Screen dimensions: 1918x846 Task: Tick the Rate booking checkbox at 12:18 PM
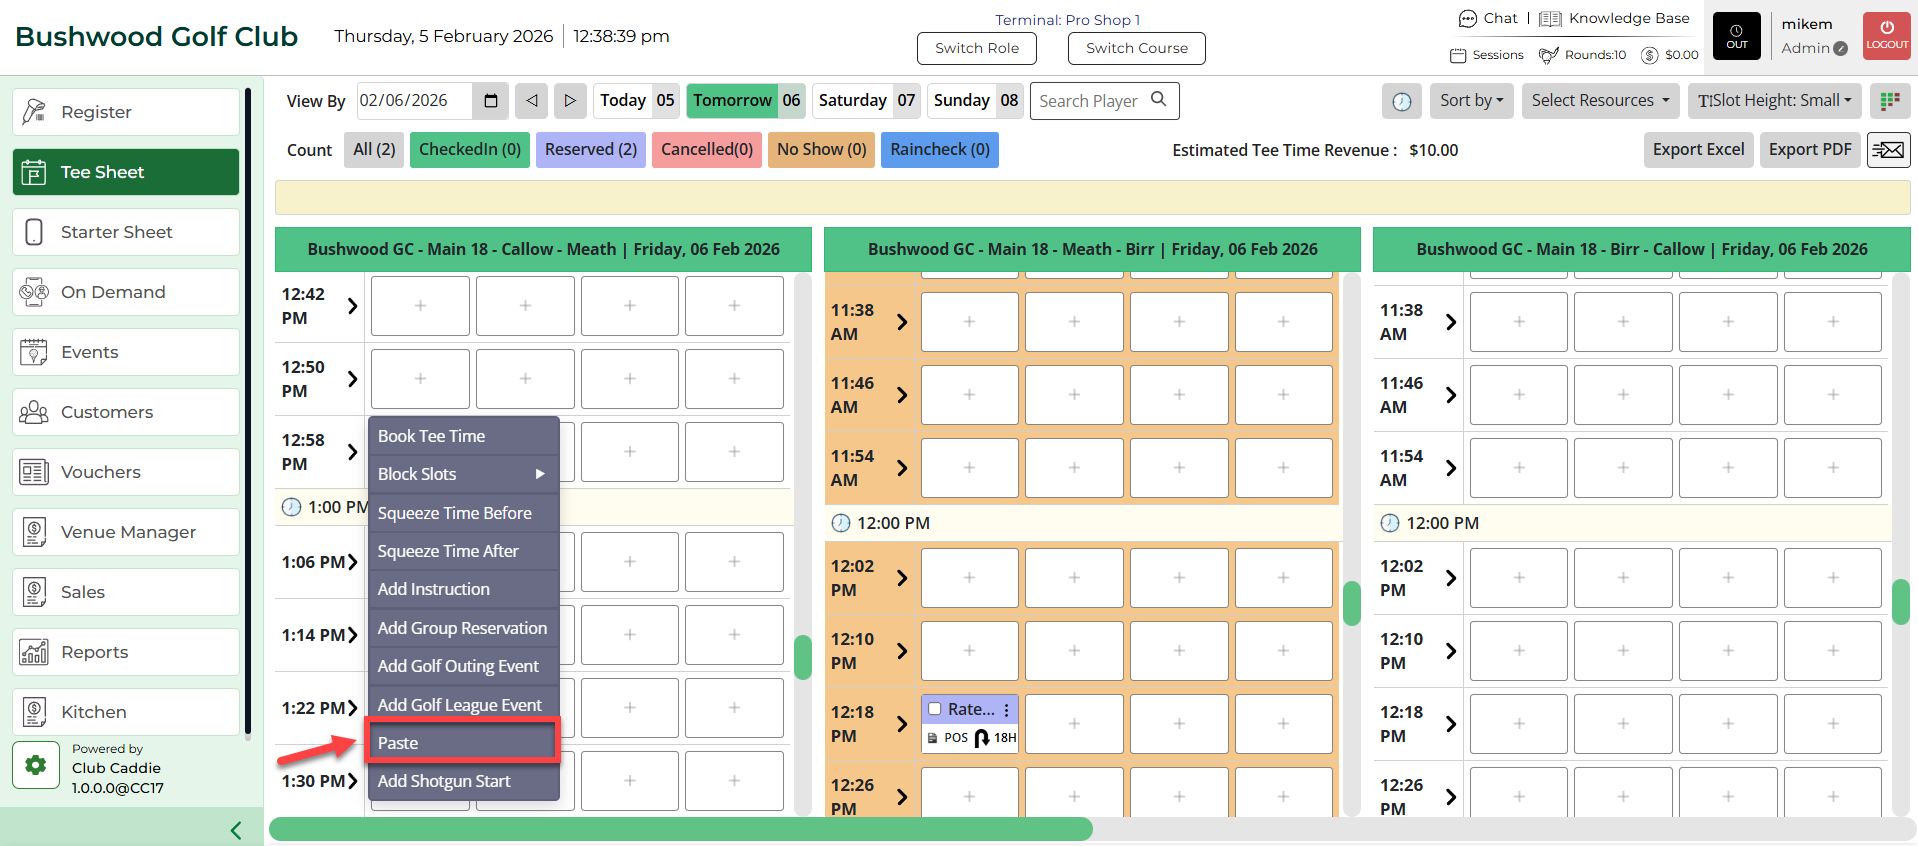click(x=935, y=709)
